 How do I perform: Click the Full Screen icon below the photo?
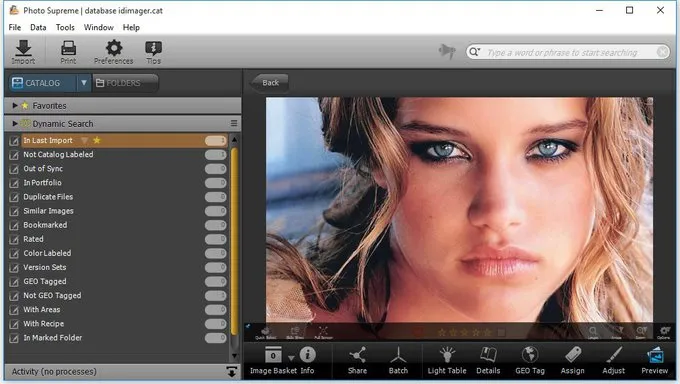click(323, 331)
